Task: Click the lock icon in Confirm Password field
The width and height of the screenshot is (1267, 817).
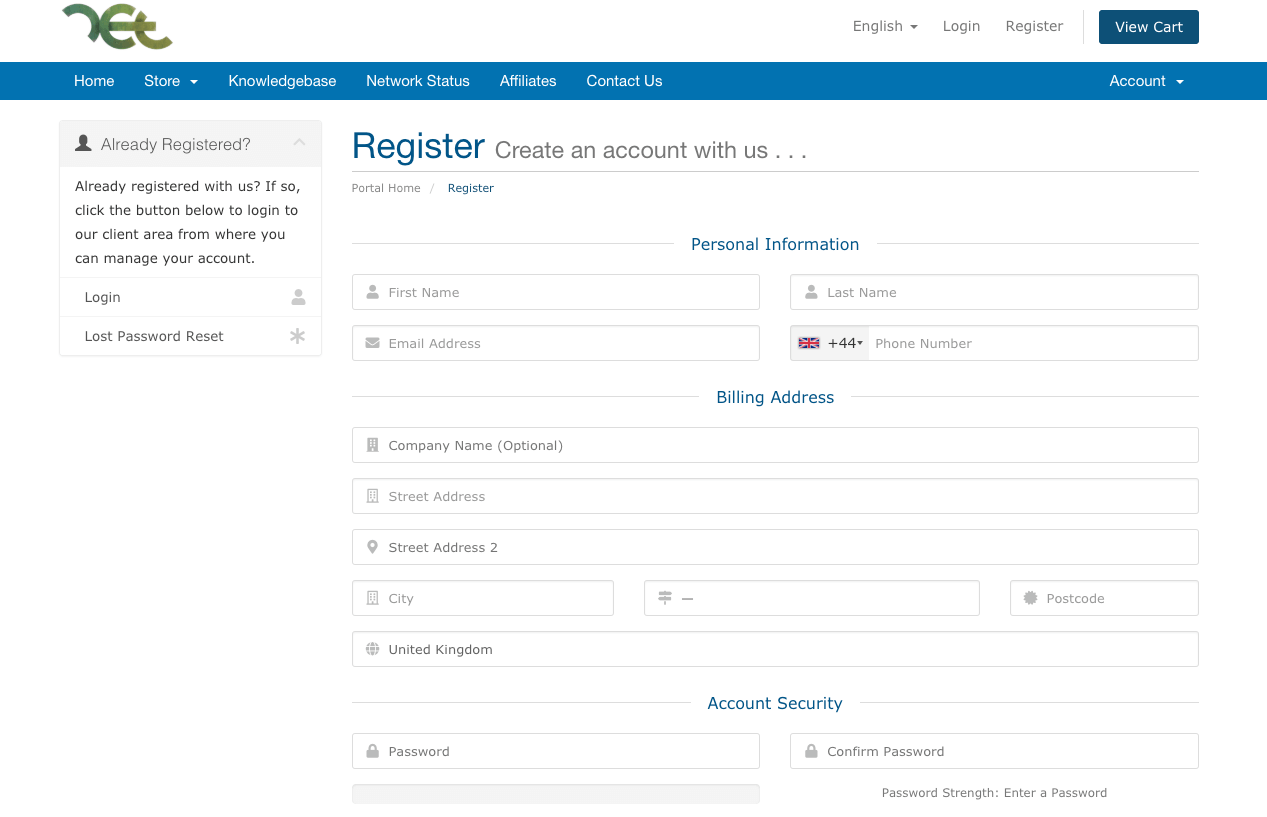Action: tap(811, 751)
